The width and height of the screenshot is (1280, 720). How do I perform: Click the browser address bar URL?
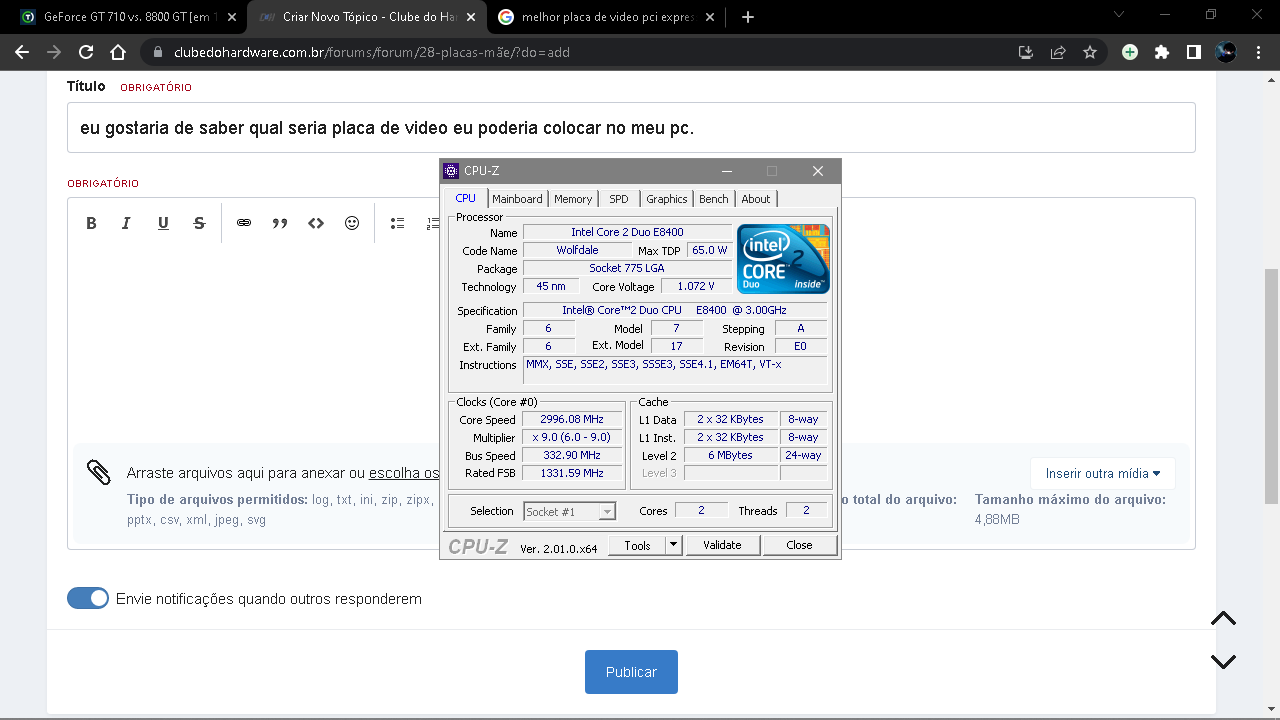pyautogui.click(x=372, y=52)
